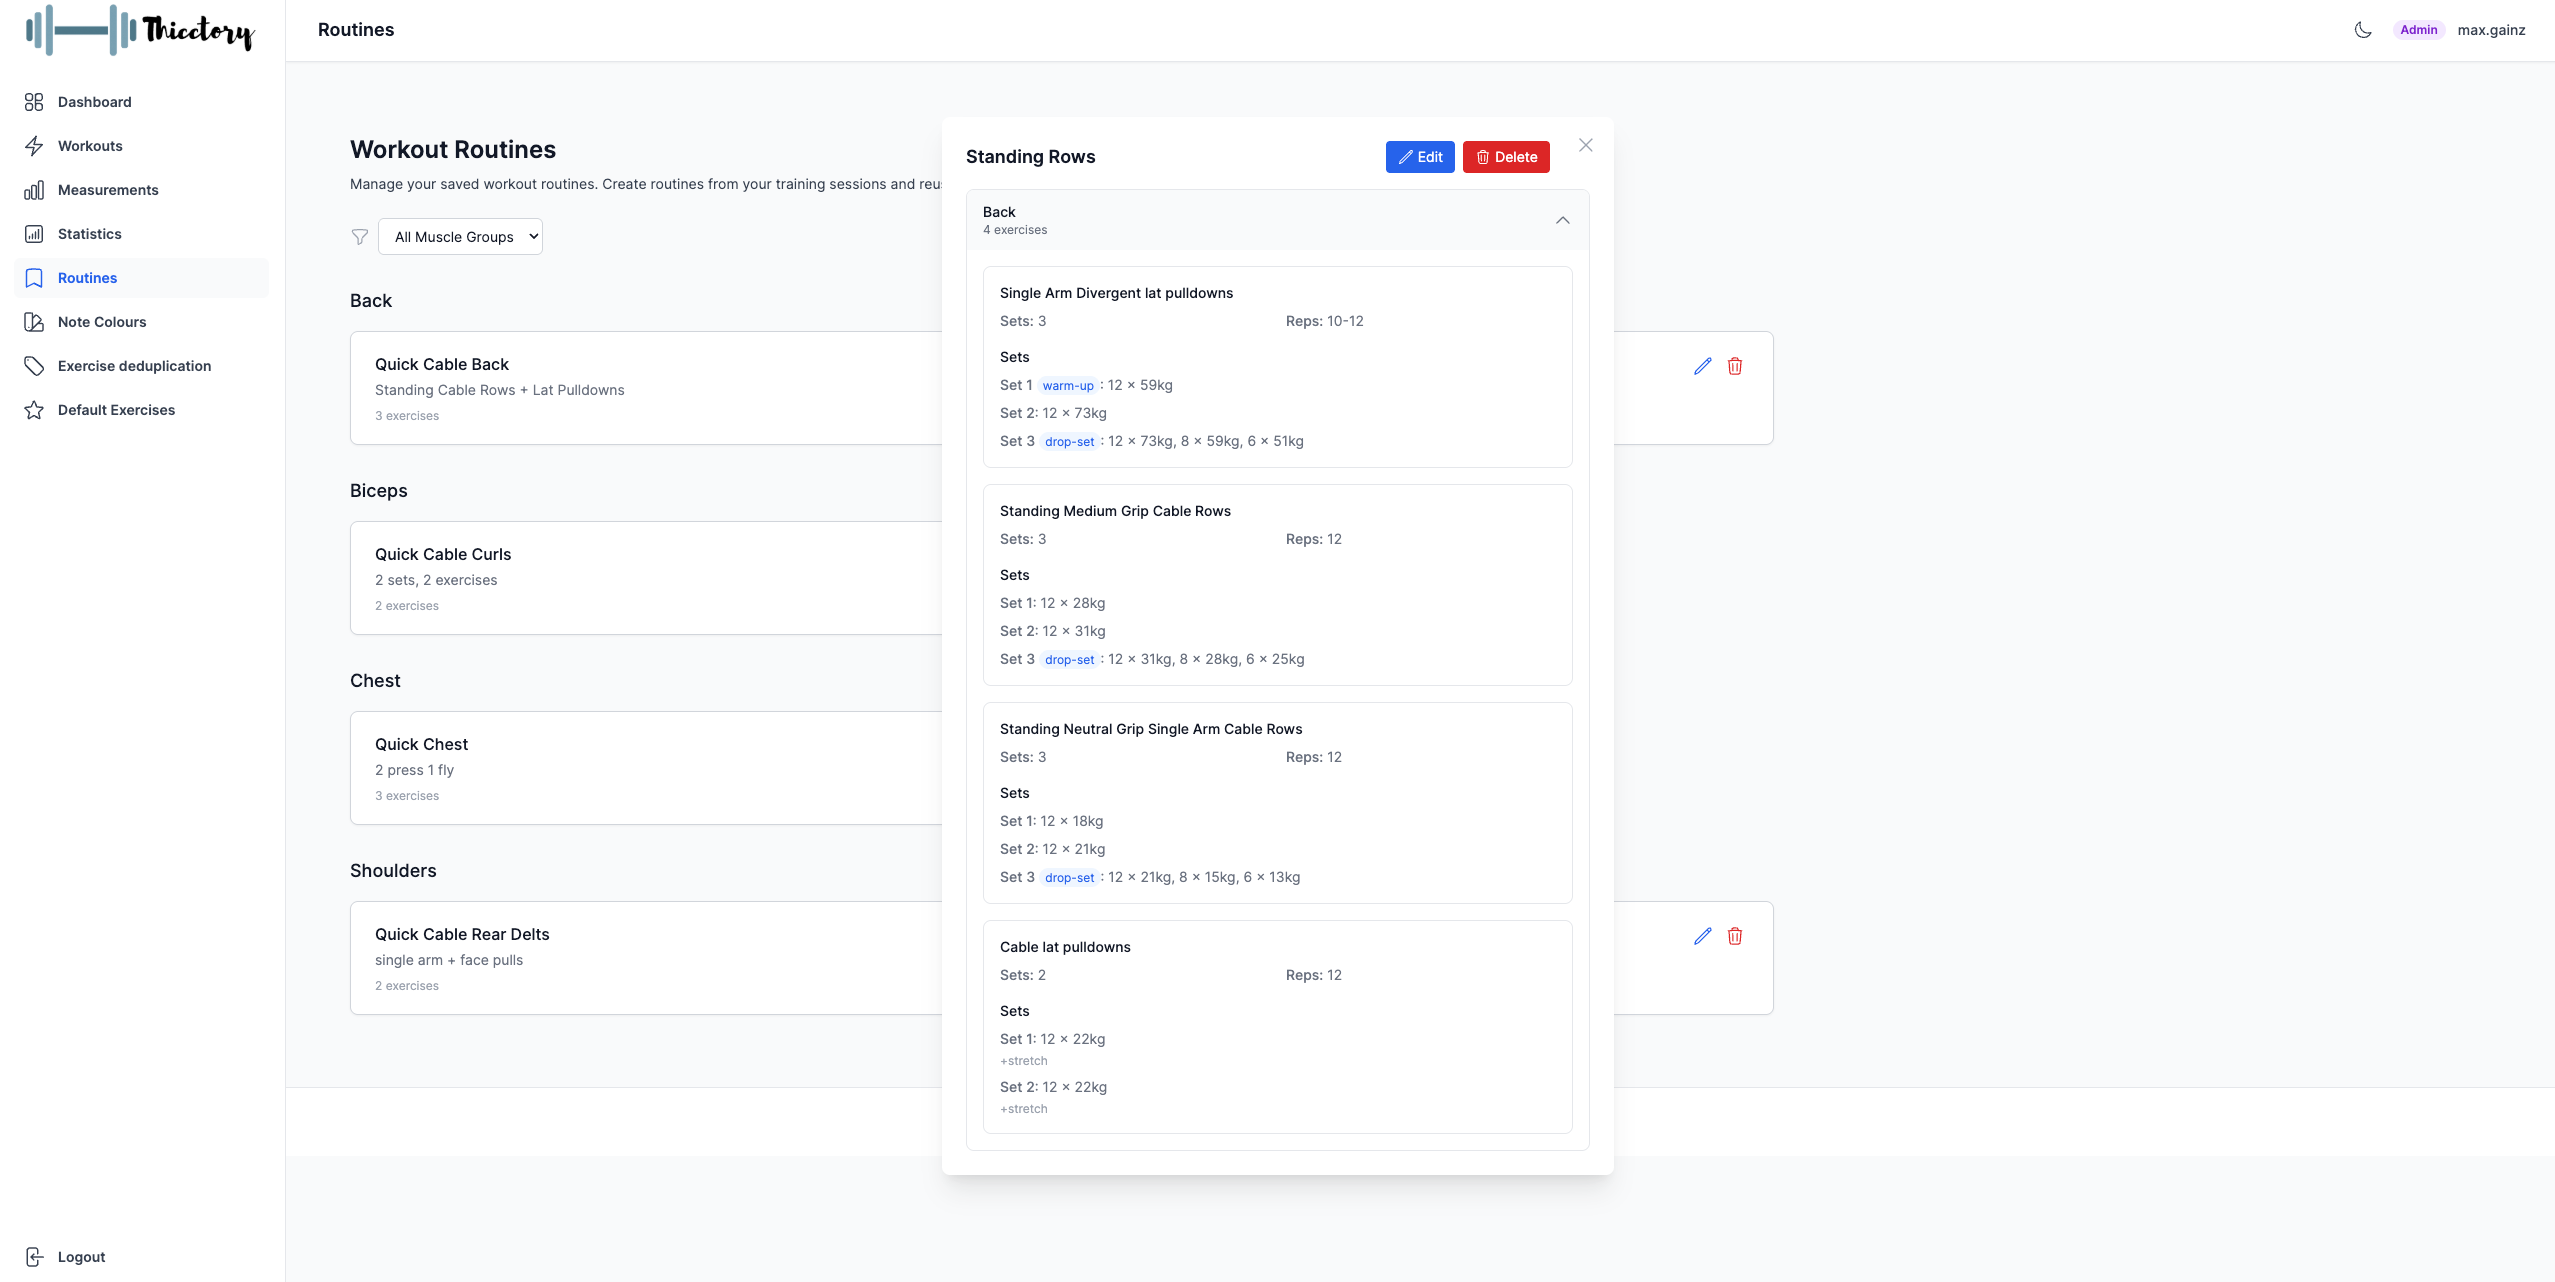Open Note Colours settings
This screenshot has width=2555, height=1282.
[102, 322]
